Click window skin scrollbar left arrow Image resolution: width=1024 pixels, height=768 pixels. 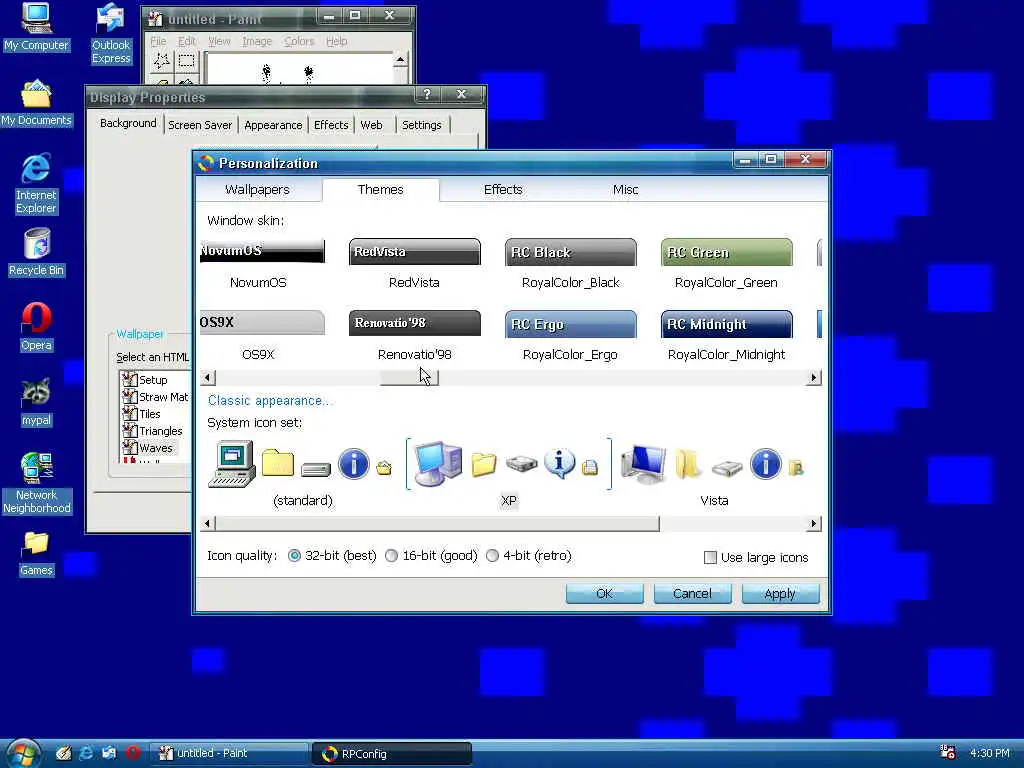(x=208, y=377)
